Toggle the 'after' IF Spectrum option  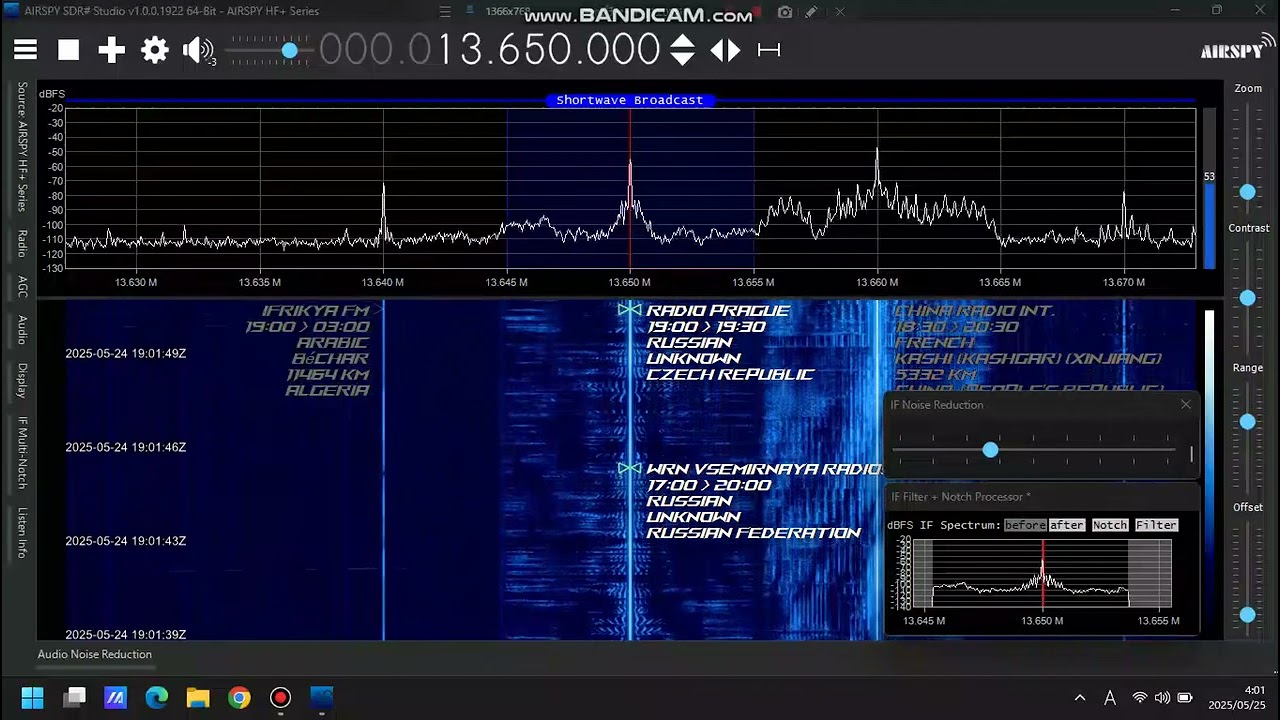pyautogui.click(x=1066, y=525)
